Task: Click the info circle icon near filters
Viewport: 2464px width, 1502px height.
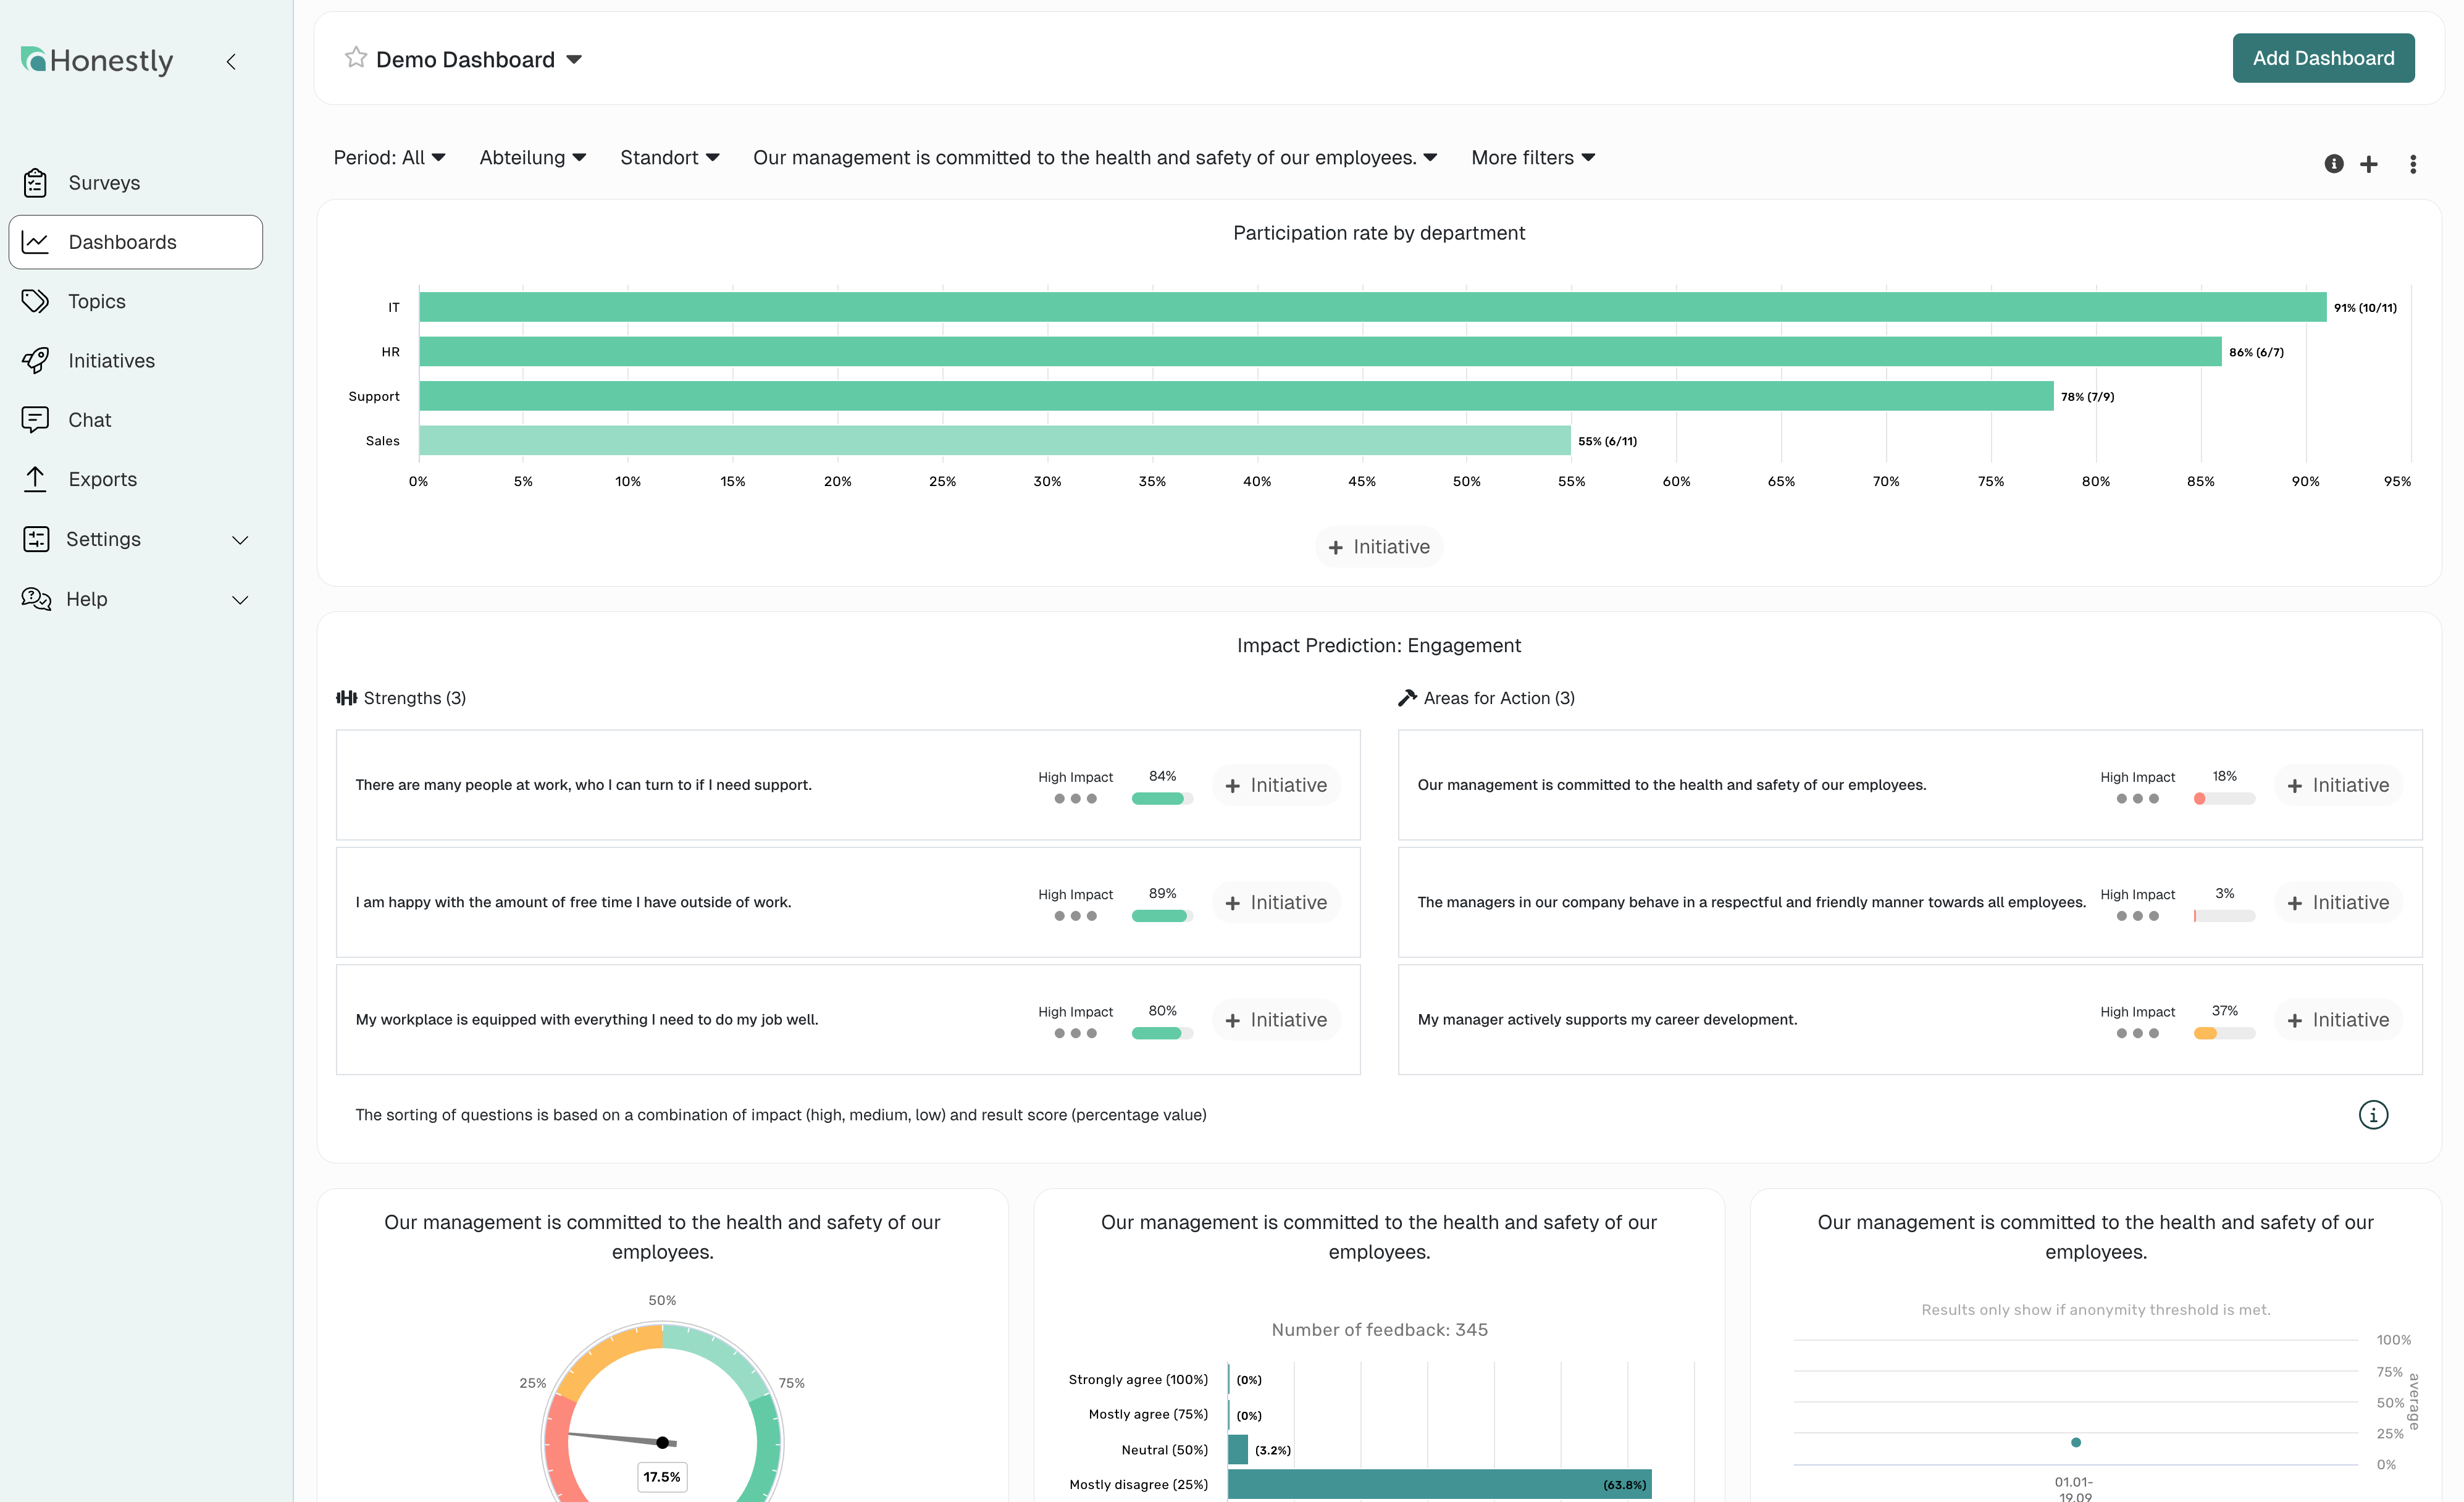Action: tap(2334, 163)
